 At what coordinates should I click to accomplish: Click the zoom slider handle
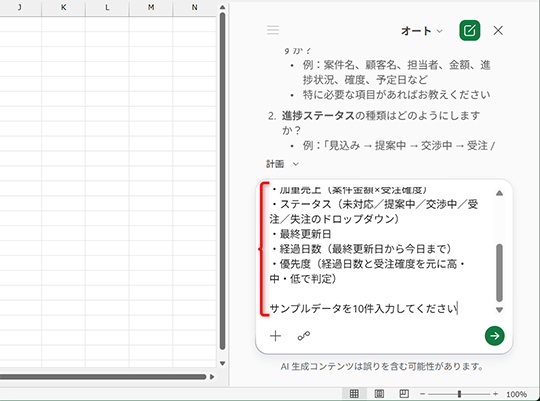[x=459, y=394]
